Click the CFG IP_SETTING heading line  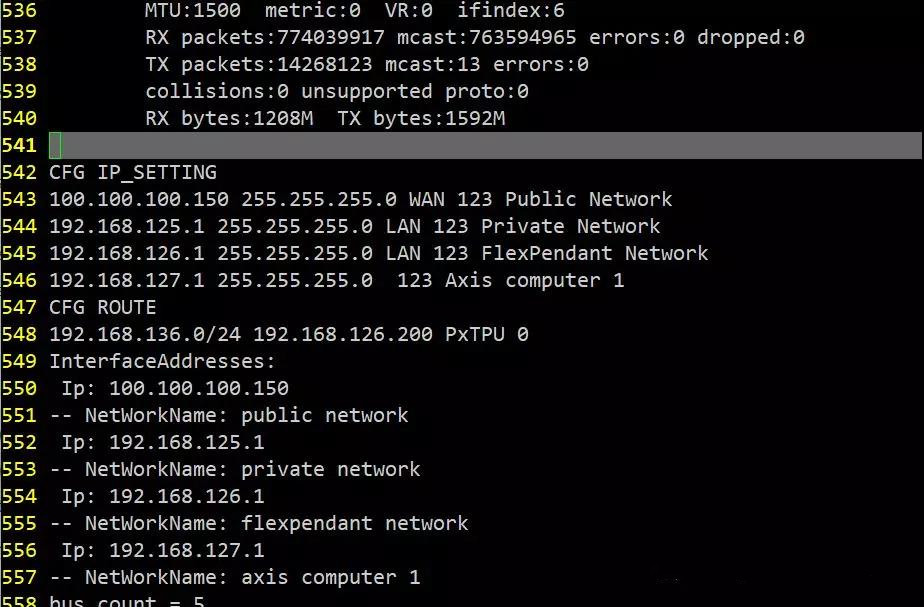coord(133,172)
